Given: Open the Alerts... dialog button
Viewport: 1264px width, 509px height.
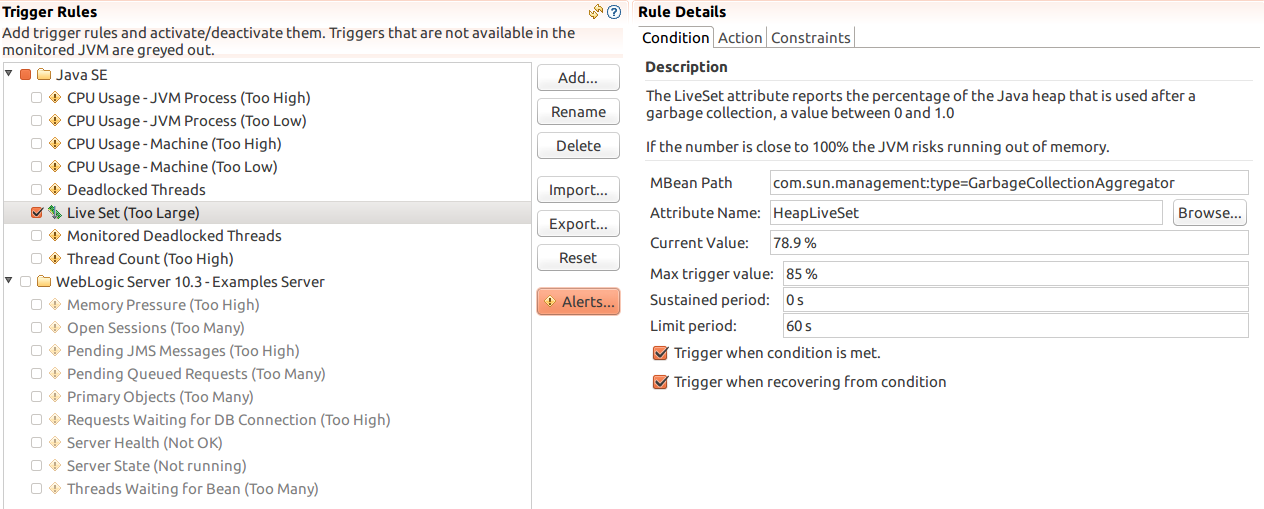Looking at the screenshot, I should click(578, 301).
